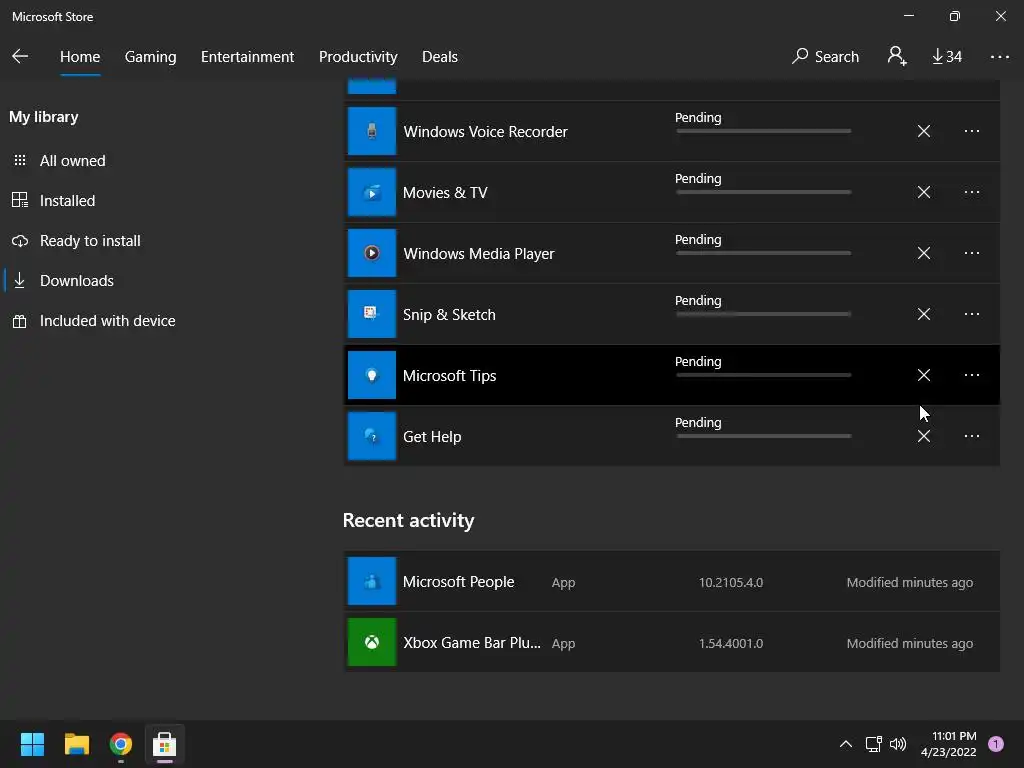
Task: Open more options for Get Help
Action: [x=972, y=436]
